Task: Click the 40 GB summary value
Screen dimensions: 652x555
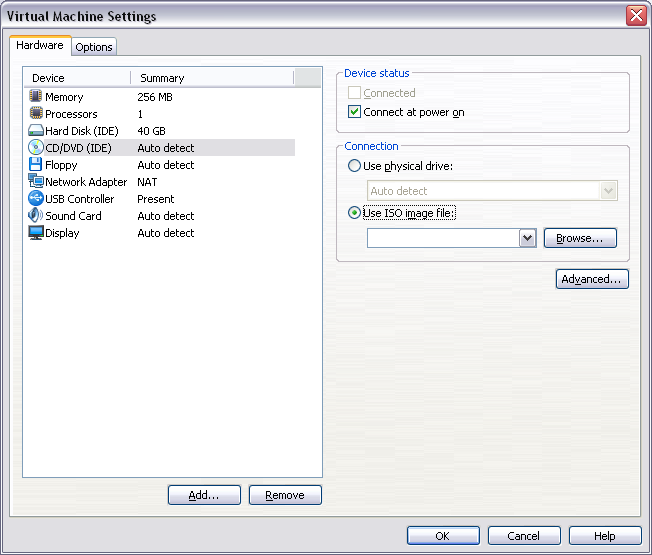Action: (x=151, y=131)
